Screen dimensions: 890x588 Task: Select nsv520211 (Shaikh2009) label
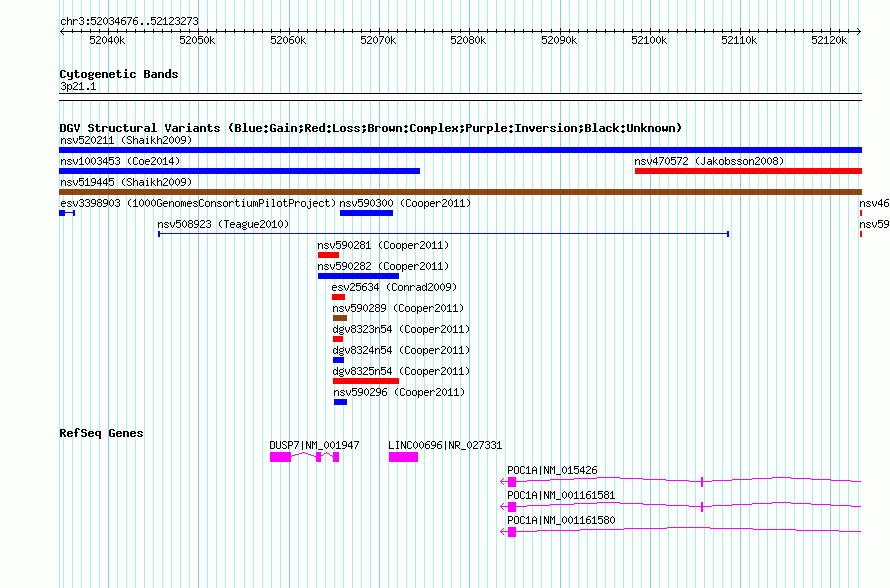126,140
